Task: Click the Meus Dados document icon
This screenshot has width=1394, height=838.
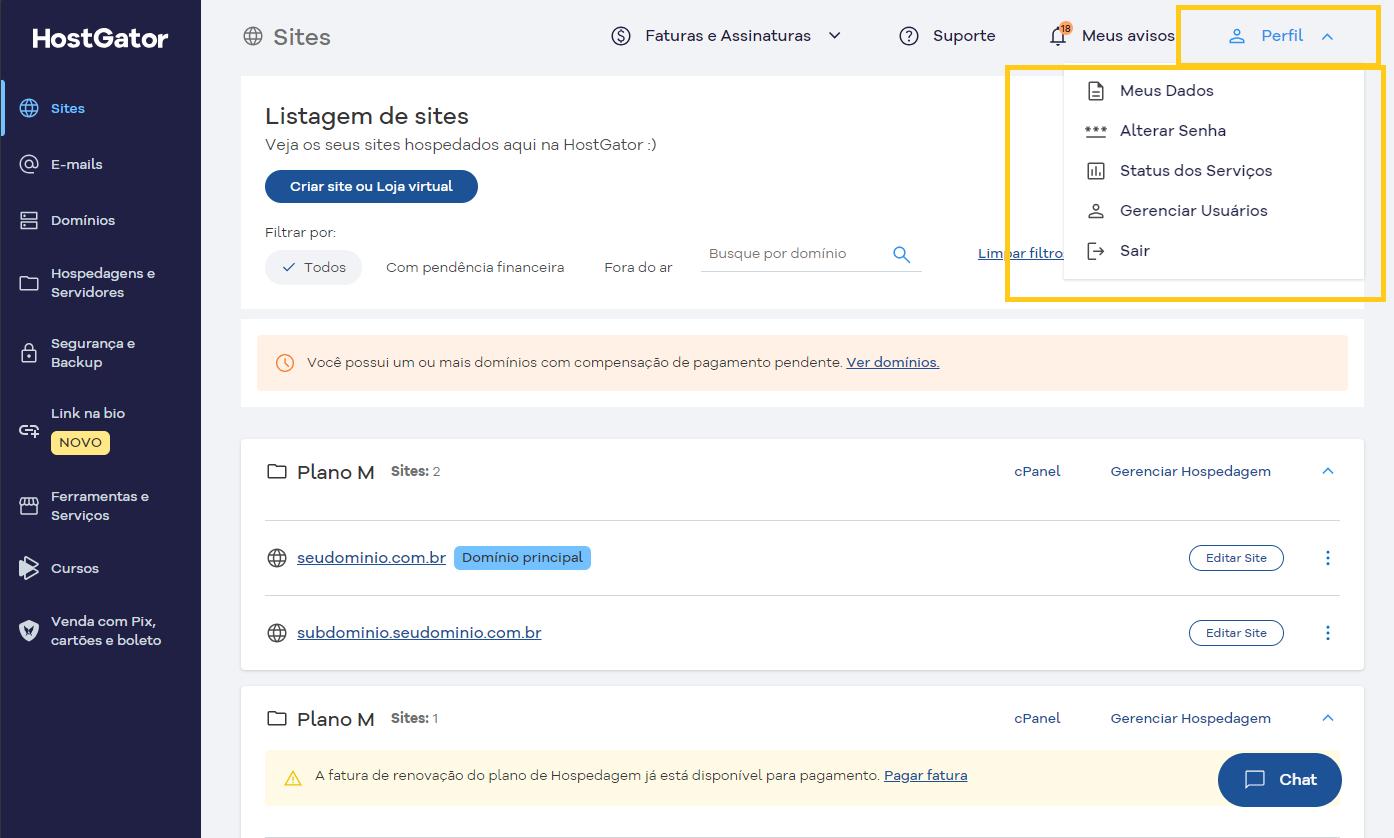Action: (1096, 91)
